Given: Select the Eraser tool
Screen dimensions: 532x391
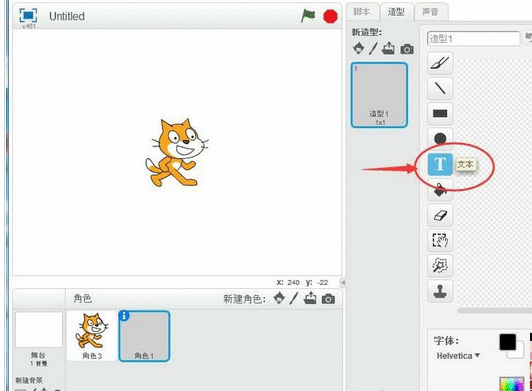Looking at the screenshot, I should (440, 215).
